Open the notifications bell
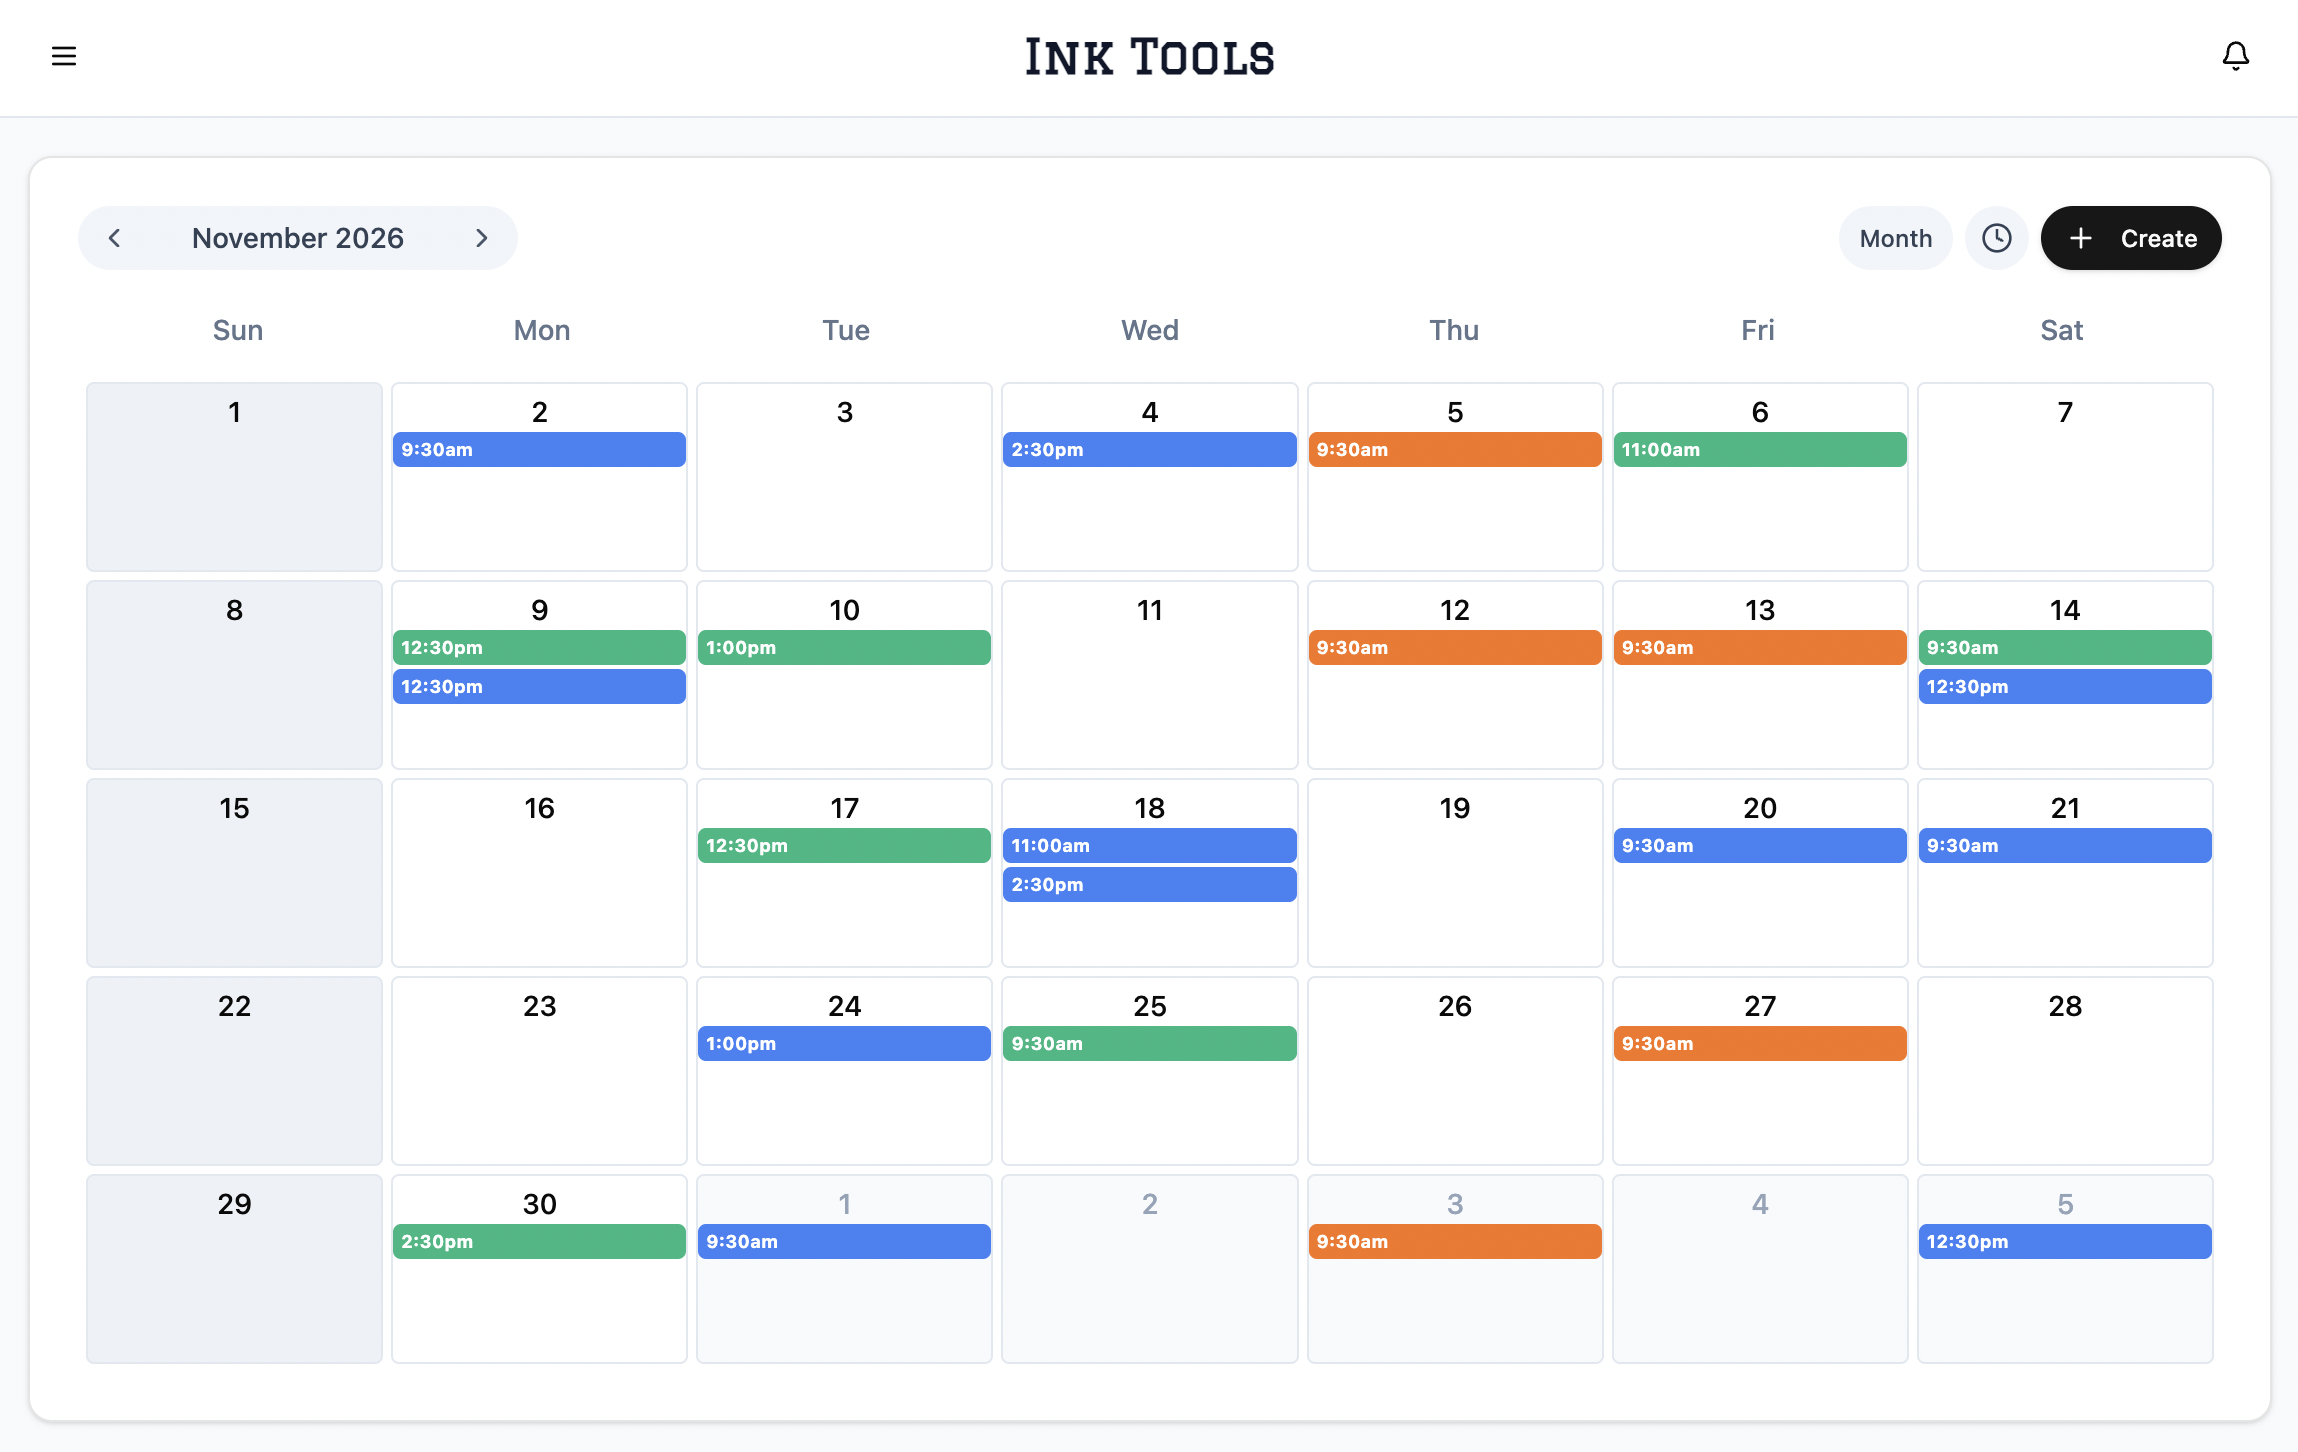2298x1452 pixels. coord(2236,56)
